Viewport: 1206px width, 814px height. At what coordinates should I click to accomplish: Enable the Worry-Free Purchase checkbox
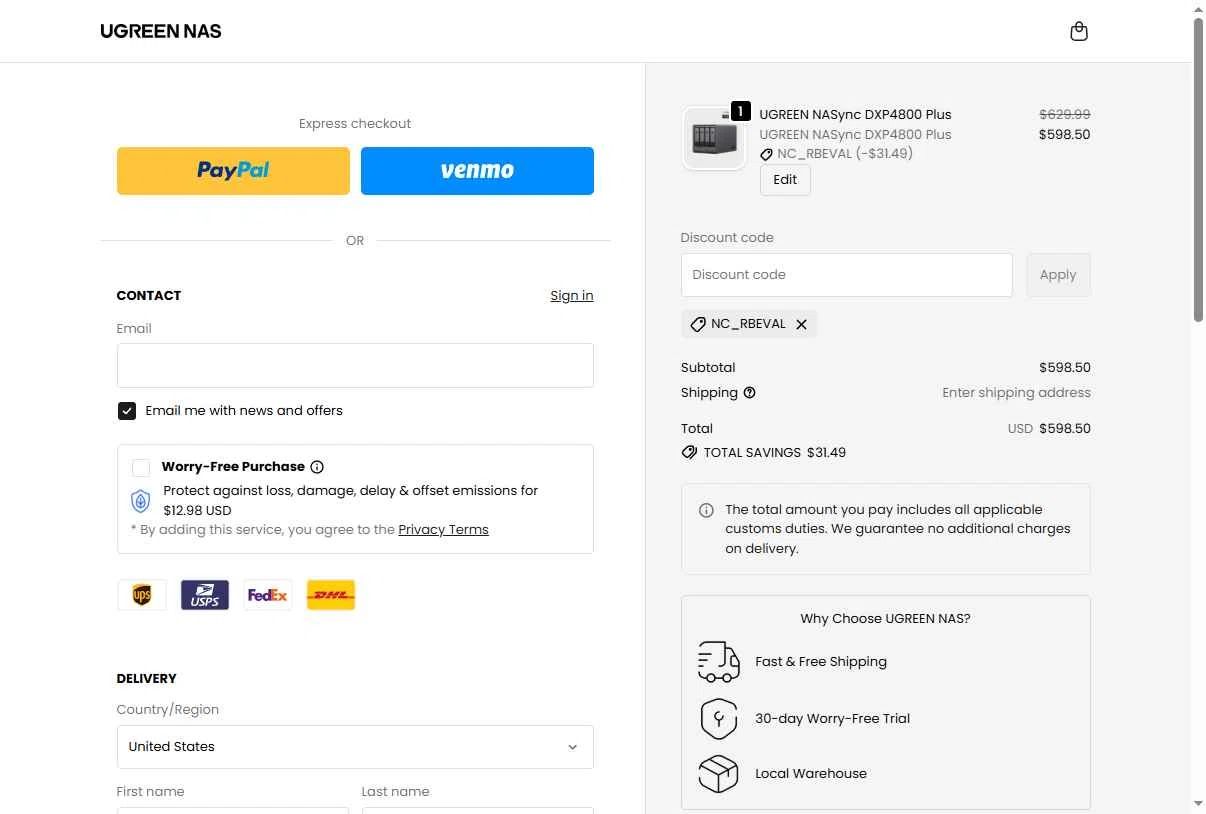(x=141, y=467)
